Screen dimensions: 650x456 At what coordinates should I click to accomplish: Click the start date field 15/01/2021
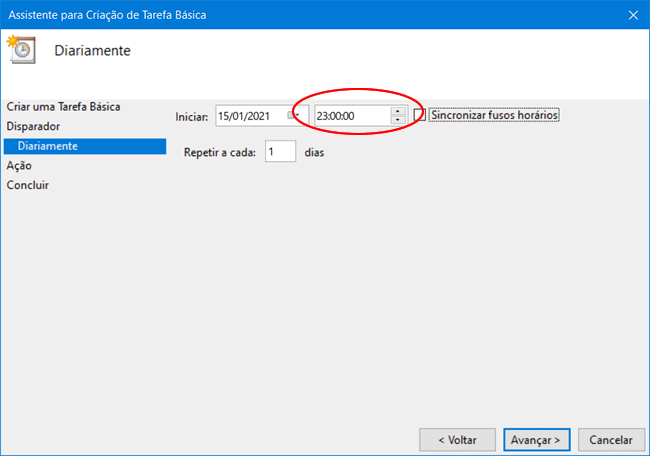[x=246, y=116]
